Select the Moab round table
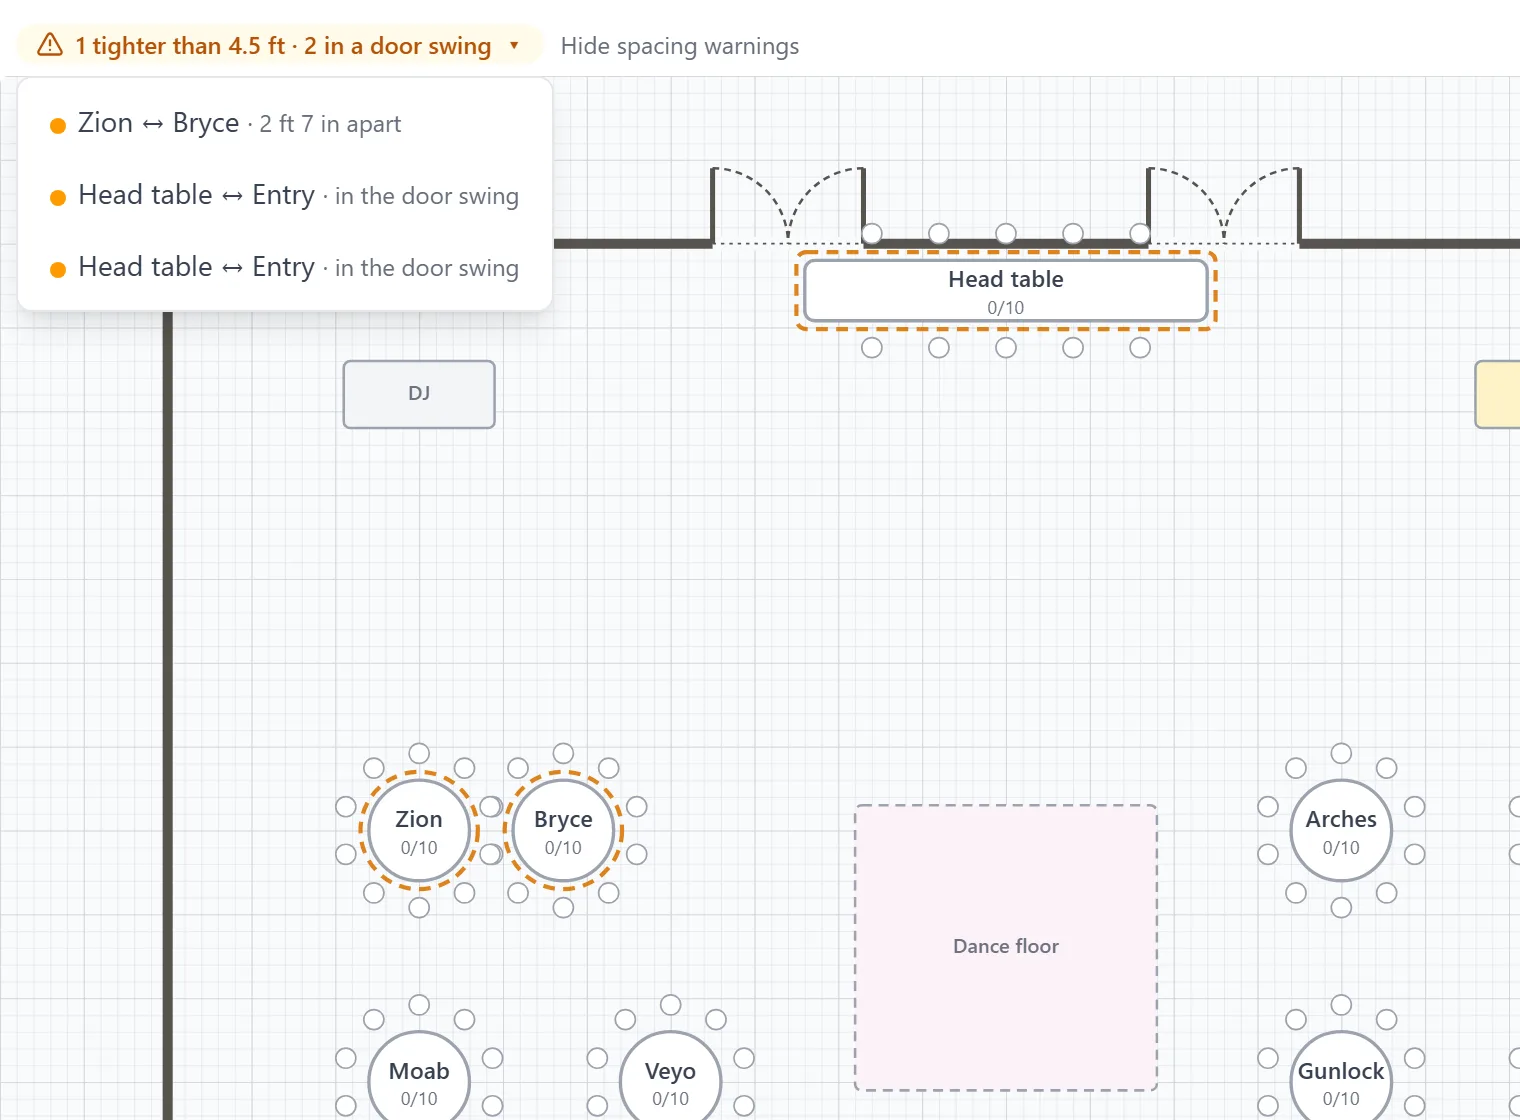The image size is (1520, 1120). coord(419,1076)
